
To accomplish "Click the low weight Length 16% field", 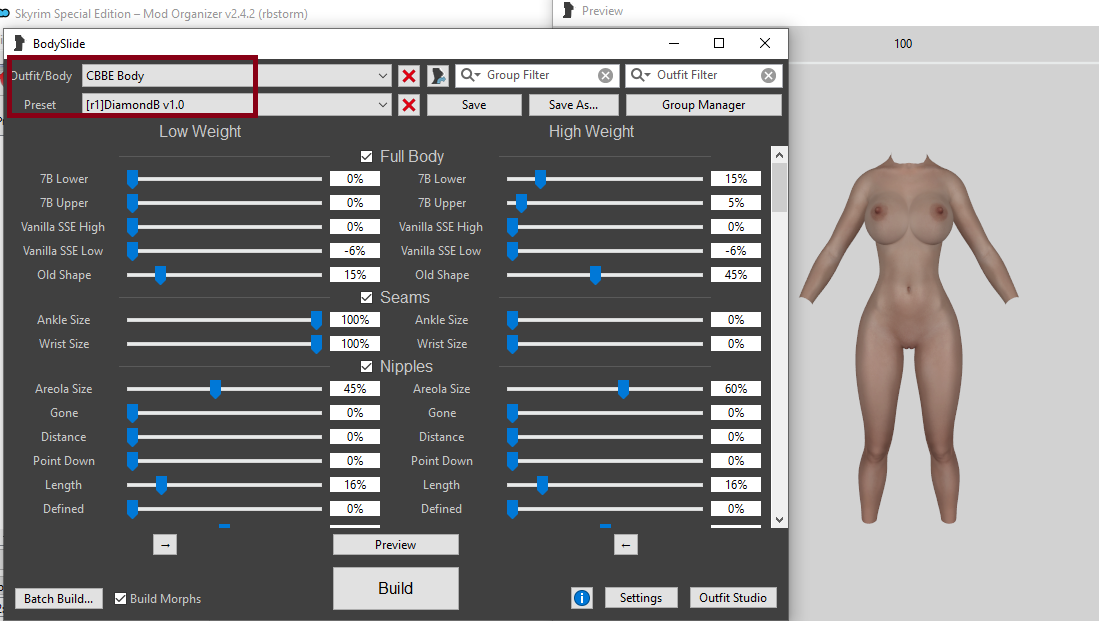I will coord(355,484).
